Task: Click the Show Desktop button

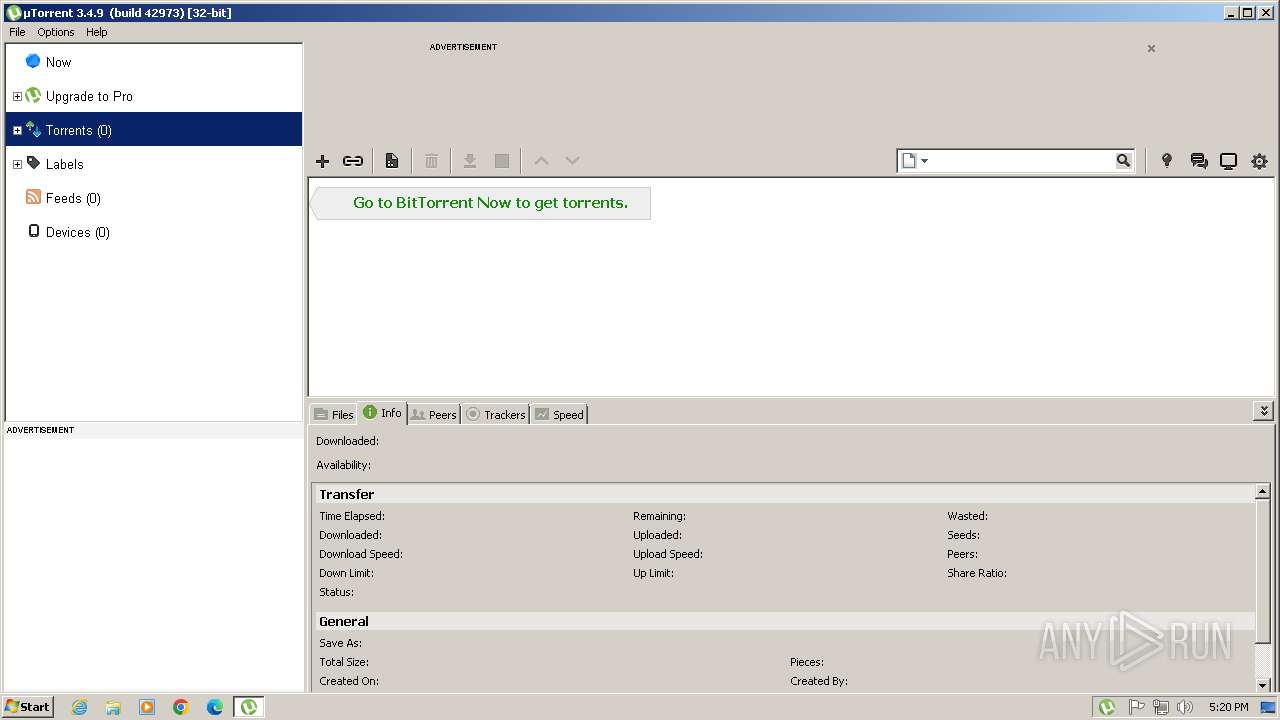Action: coord(1268,707)
